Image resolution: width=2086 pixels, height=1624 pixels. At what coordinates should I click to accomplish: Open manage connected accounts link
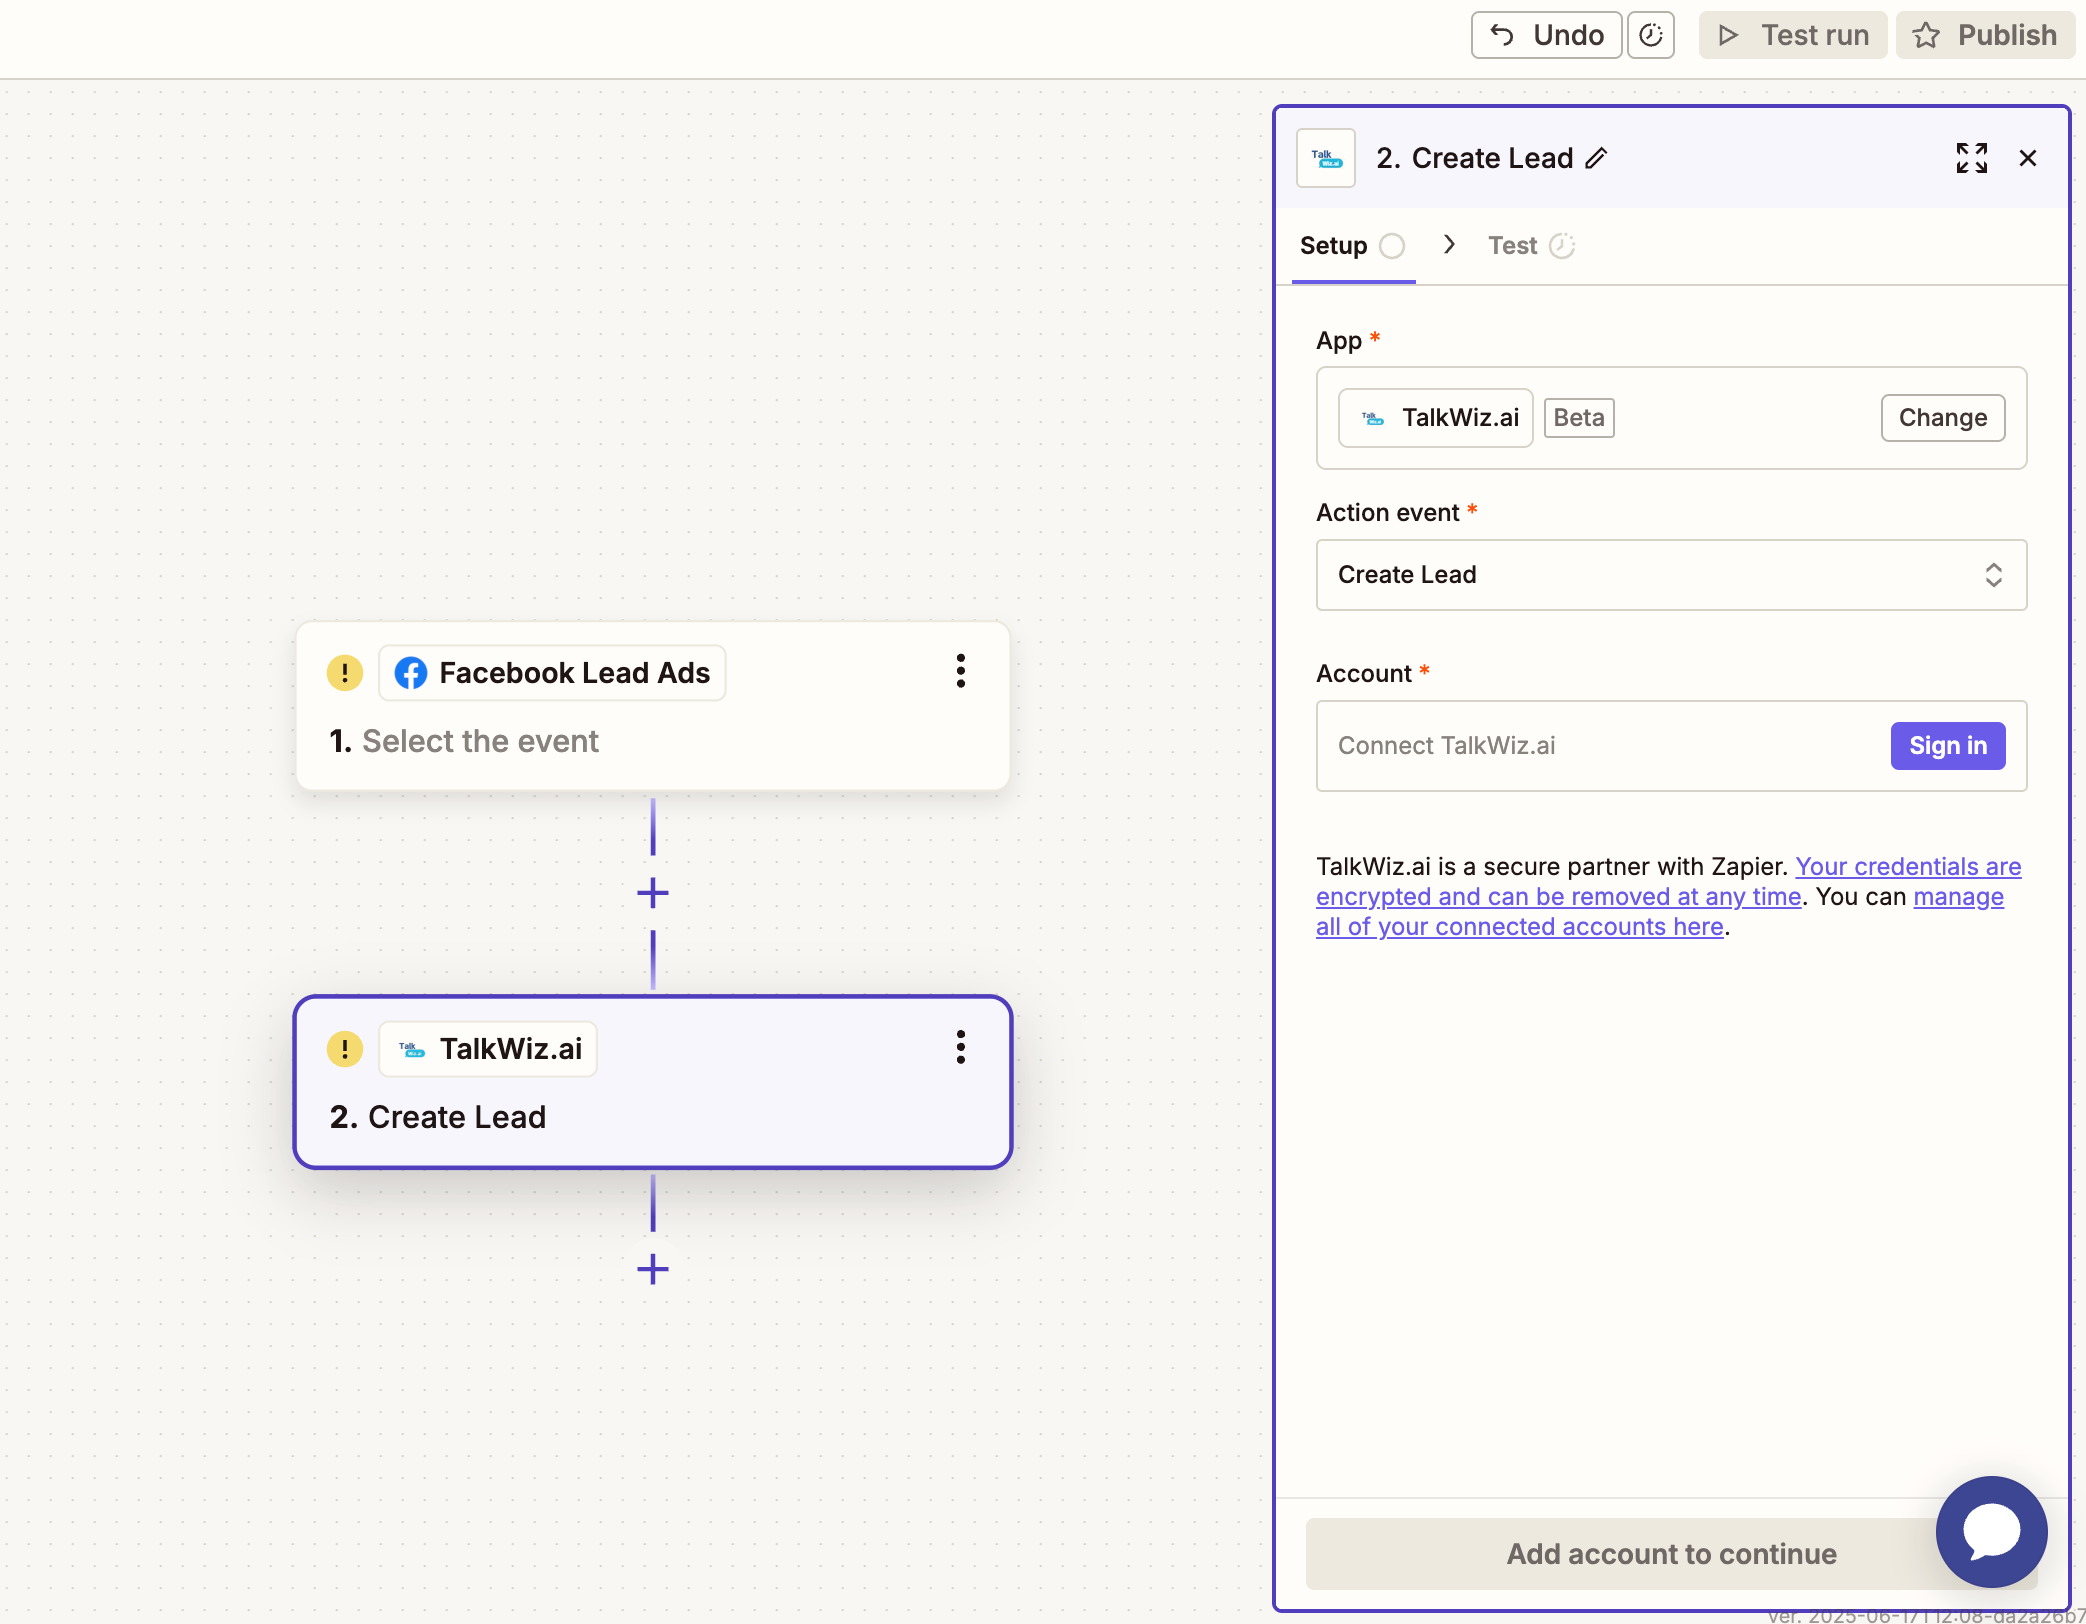pos(1660,911)
